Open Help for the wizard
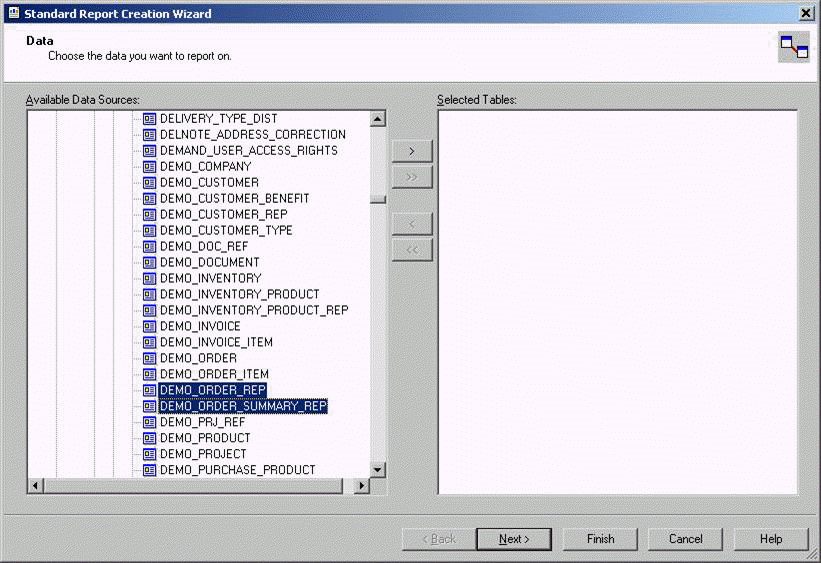 (x=770, y=539)
